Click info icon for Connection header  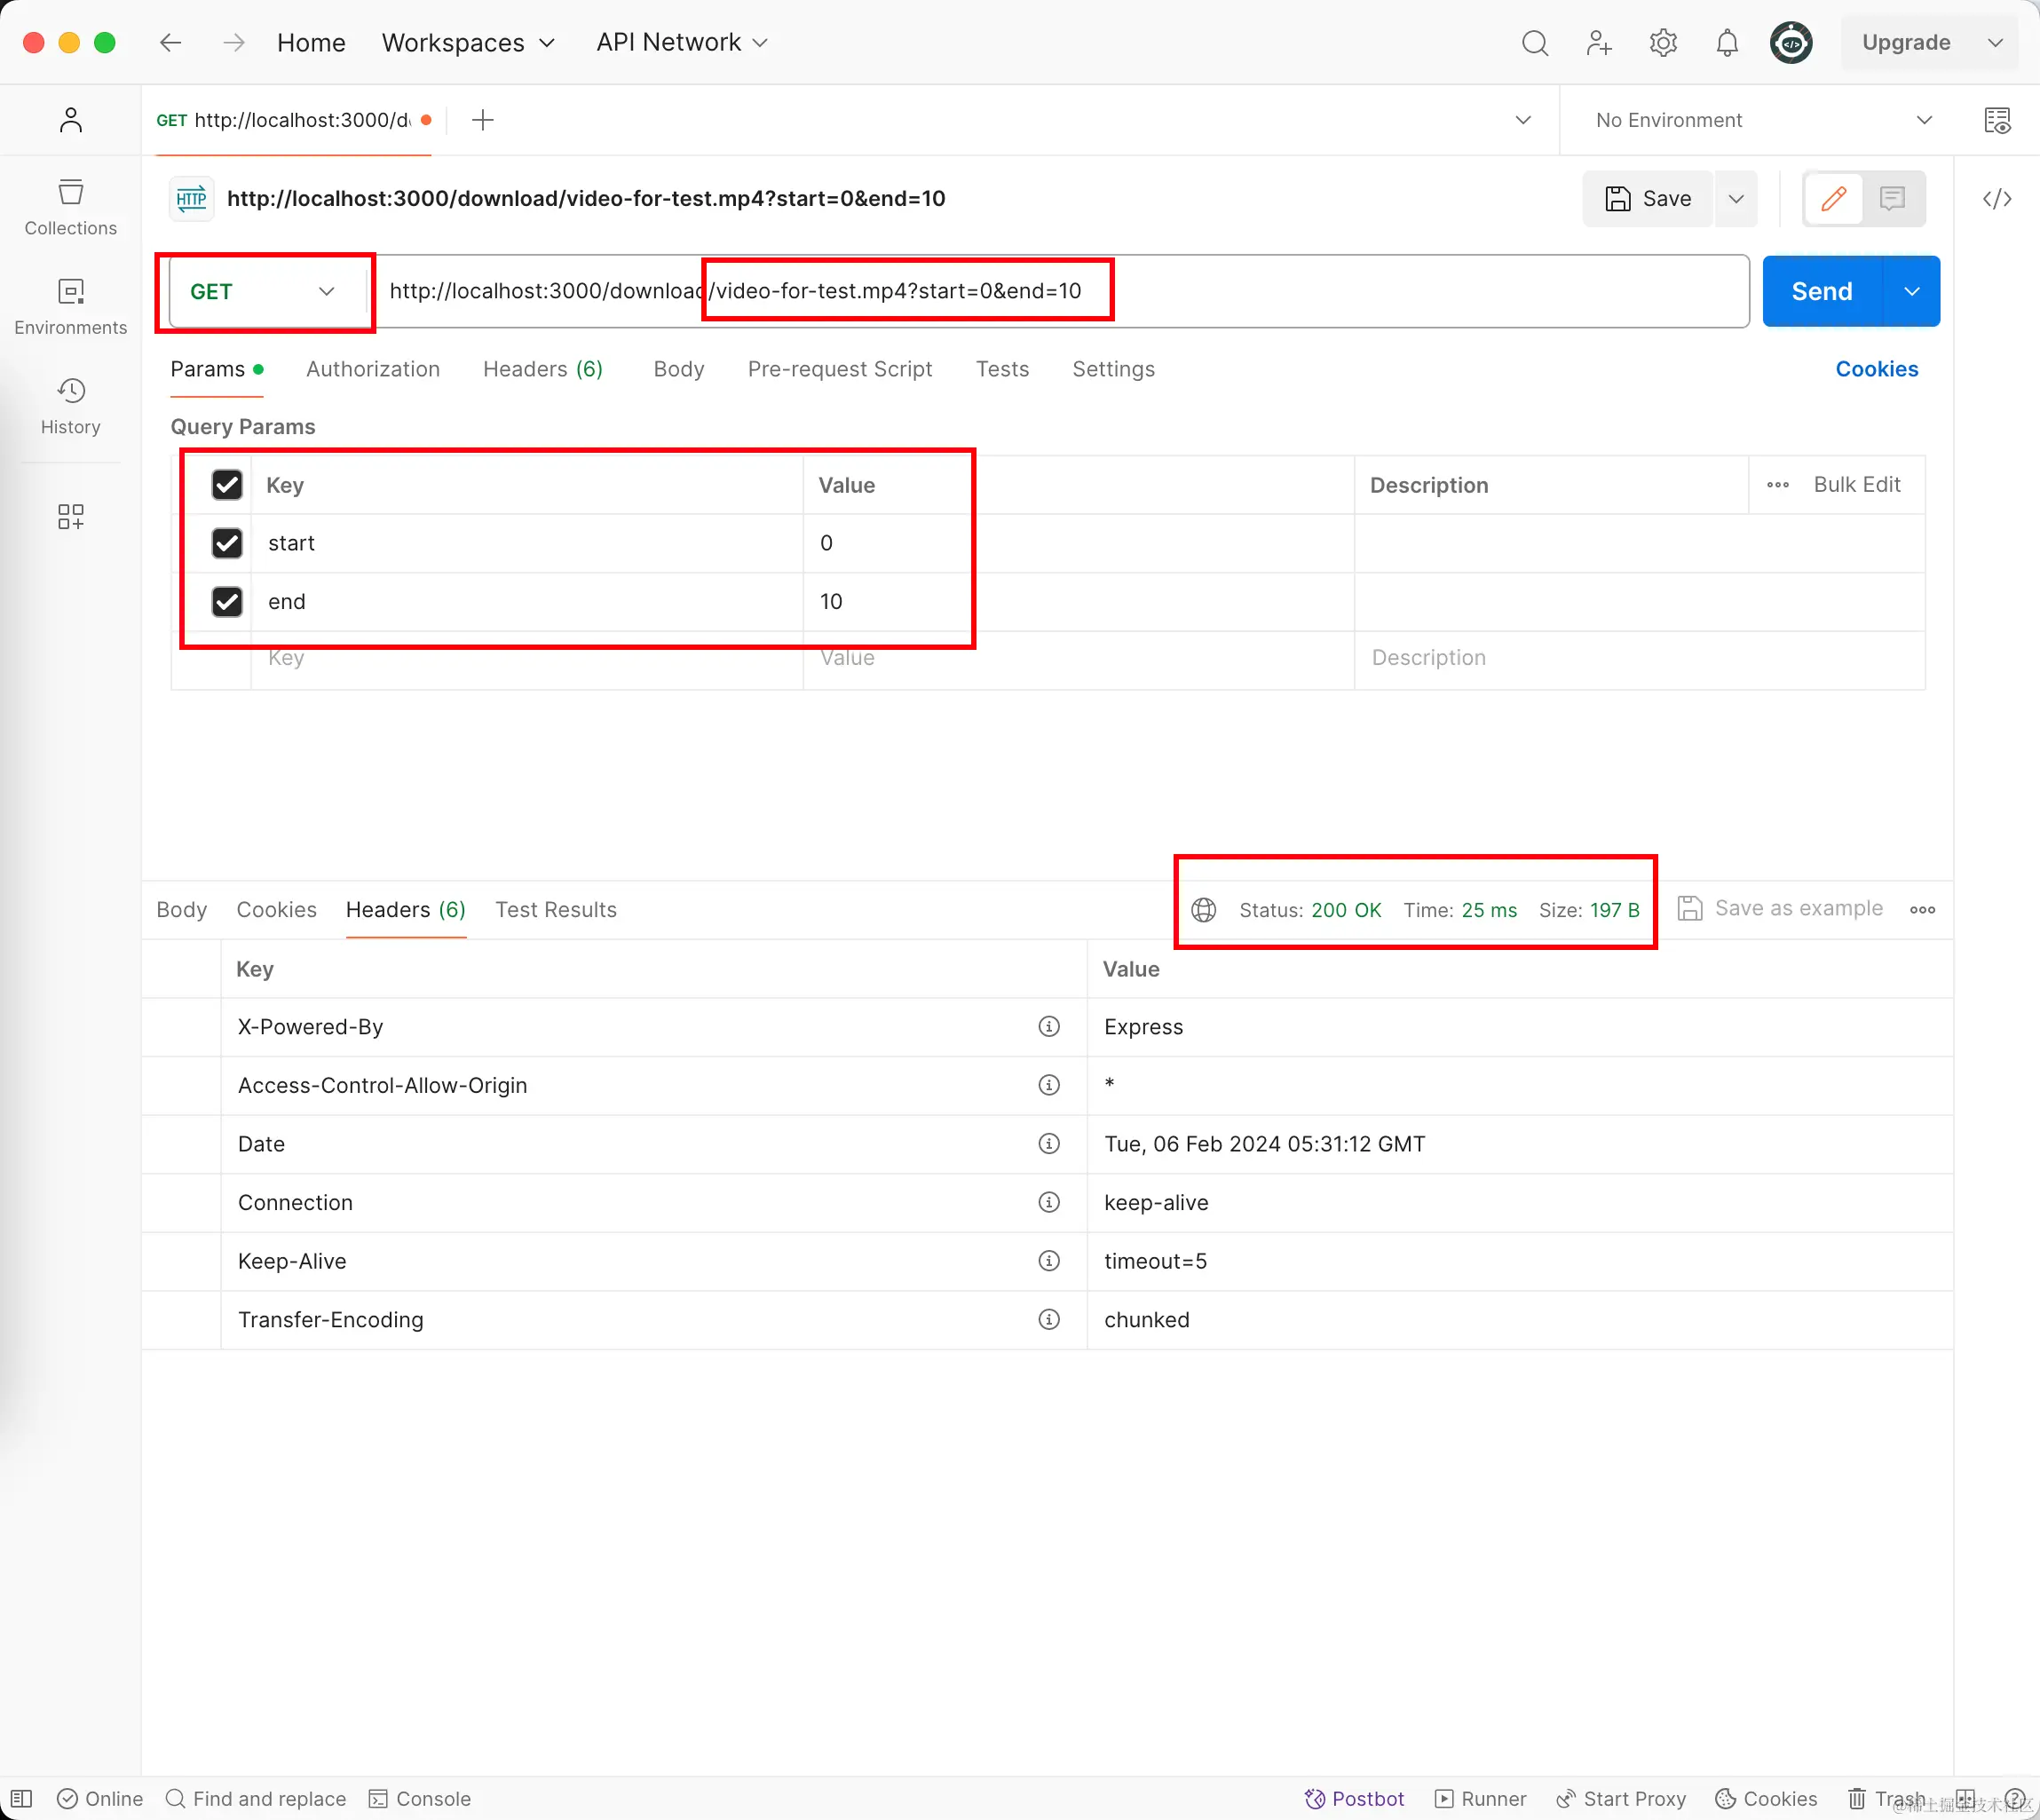pos(1049,1202)
